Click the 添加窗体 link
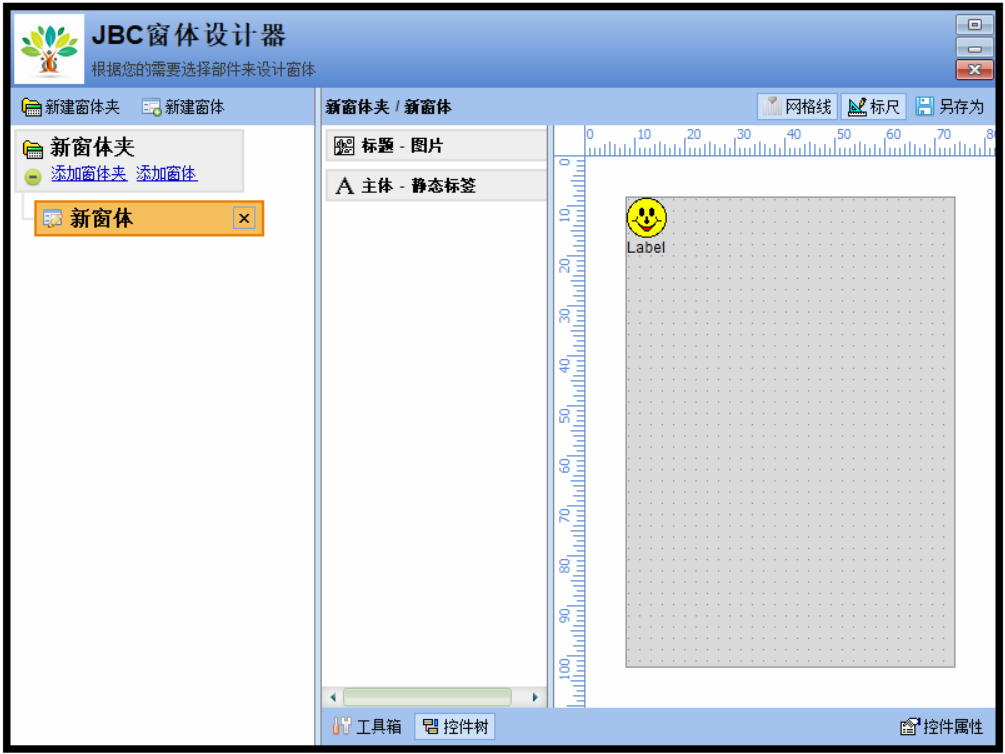The height and width of the screenshot is (754, 1005). click(x=166, y=174)
